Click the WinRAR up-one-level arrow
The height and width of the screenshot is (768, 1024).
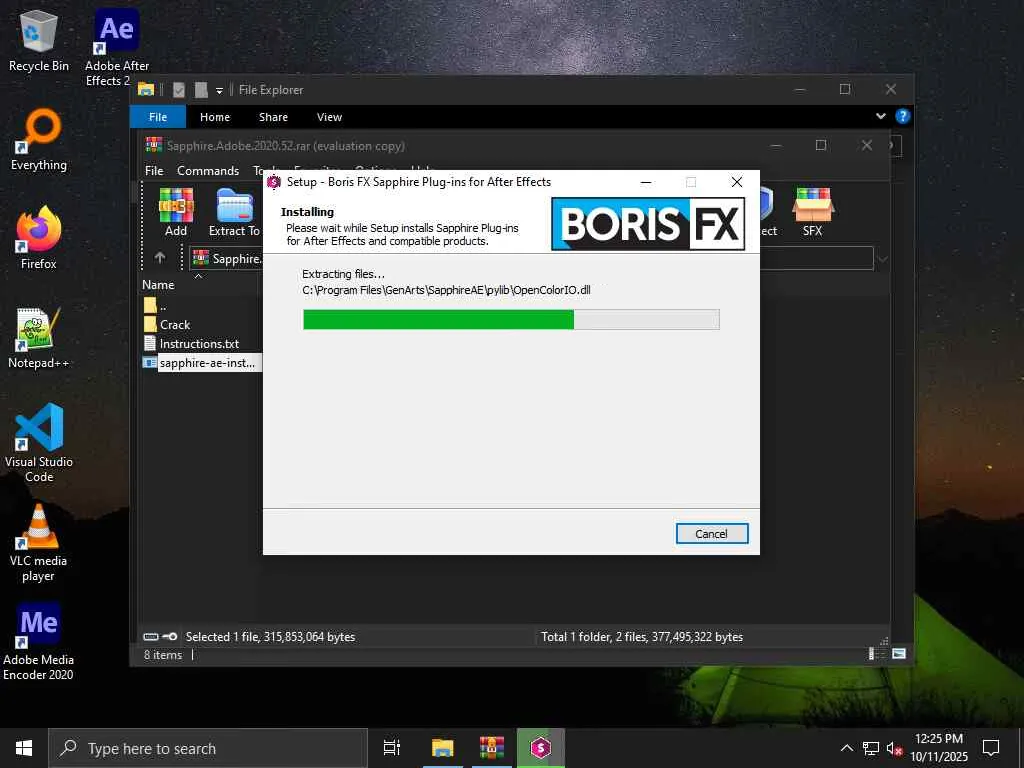(160, 258)
